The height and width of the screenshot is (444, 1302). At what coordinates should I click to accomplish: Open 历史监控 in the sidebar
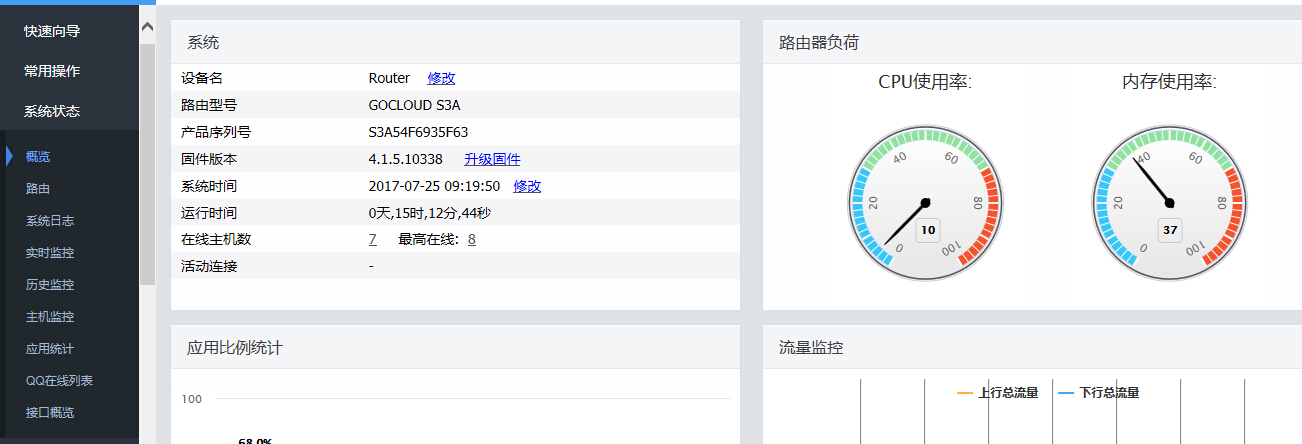pos(50,284)
